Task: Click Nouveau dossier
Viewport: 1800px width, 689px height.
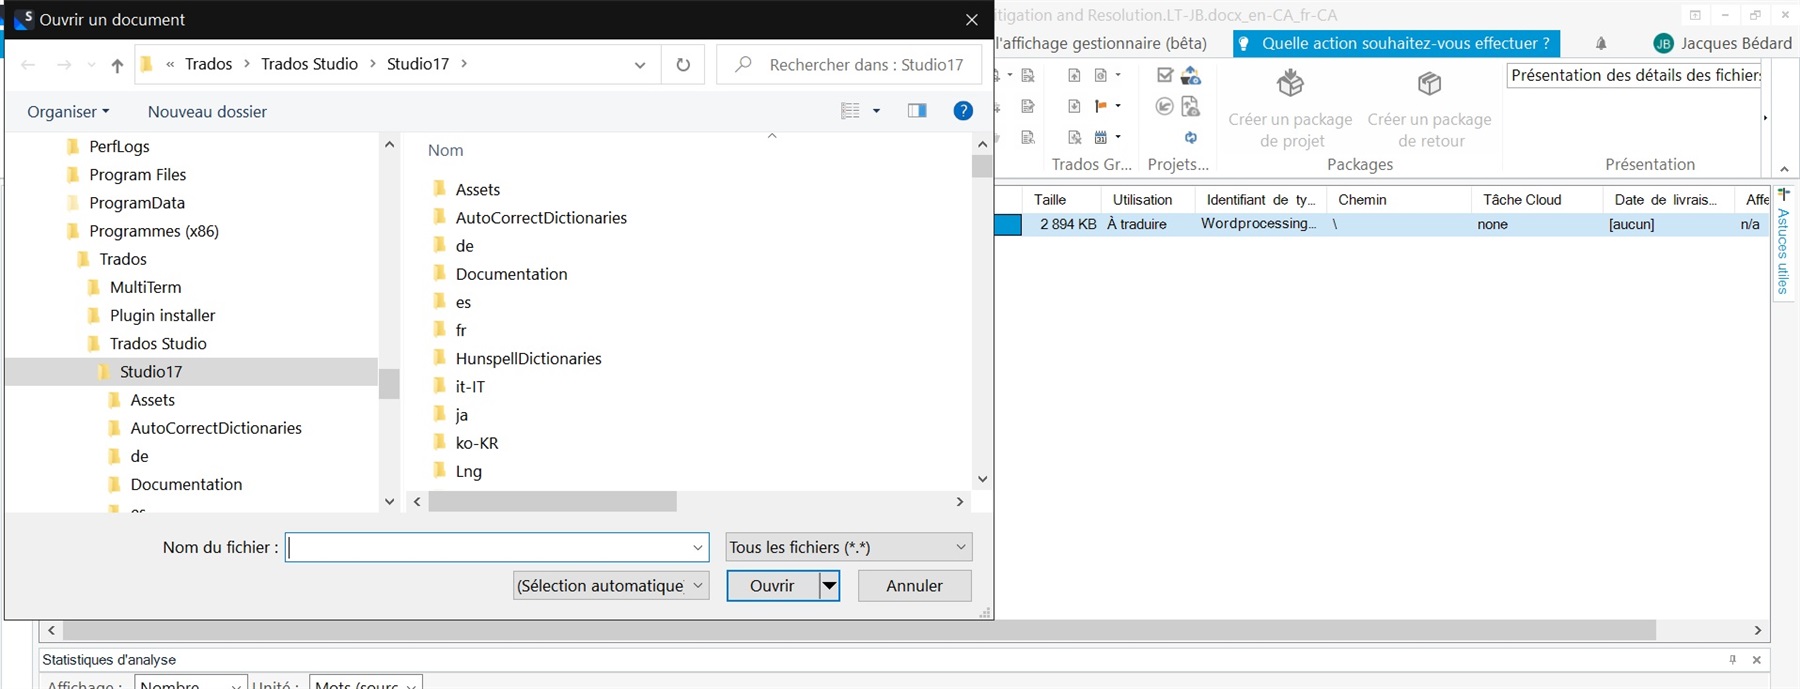Action: coord(207,112)
